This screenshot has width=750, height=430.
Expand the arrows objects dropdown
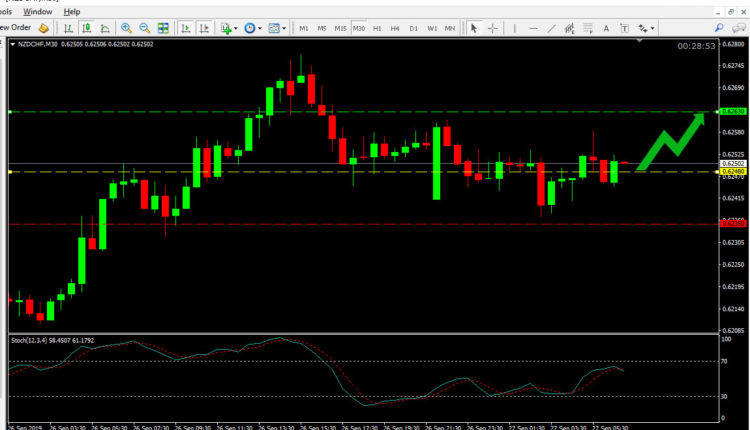coord(652,28)
